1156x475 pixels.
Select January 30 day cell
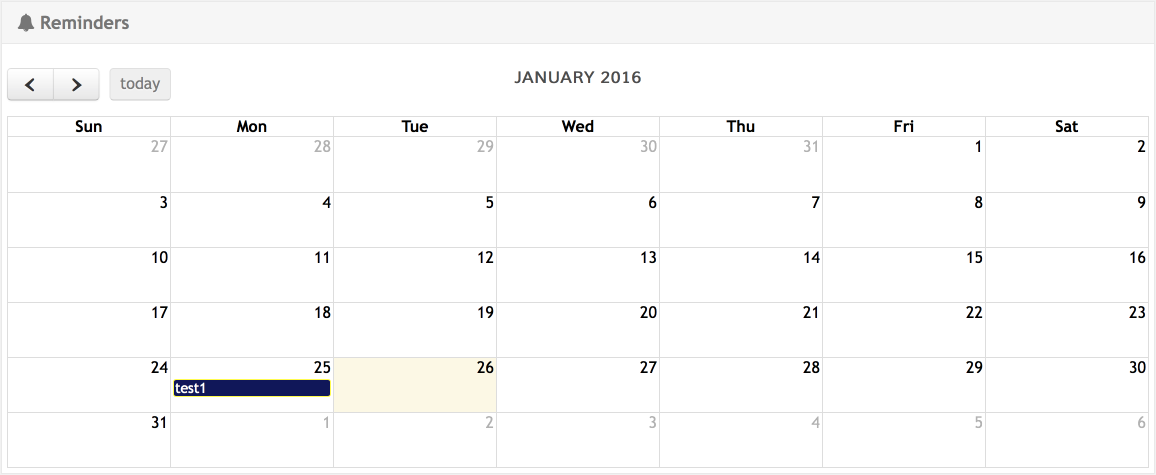coord(1067,385)
